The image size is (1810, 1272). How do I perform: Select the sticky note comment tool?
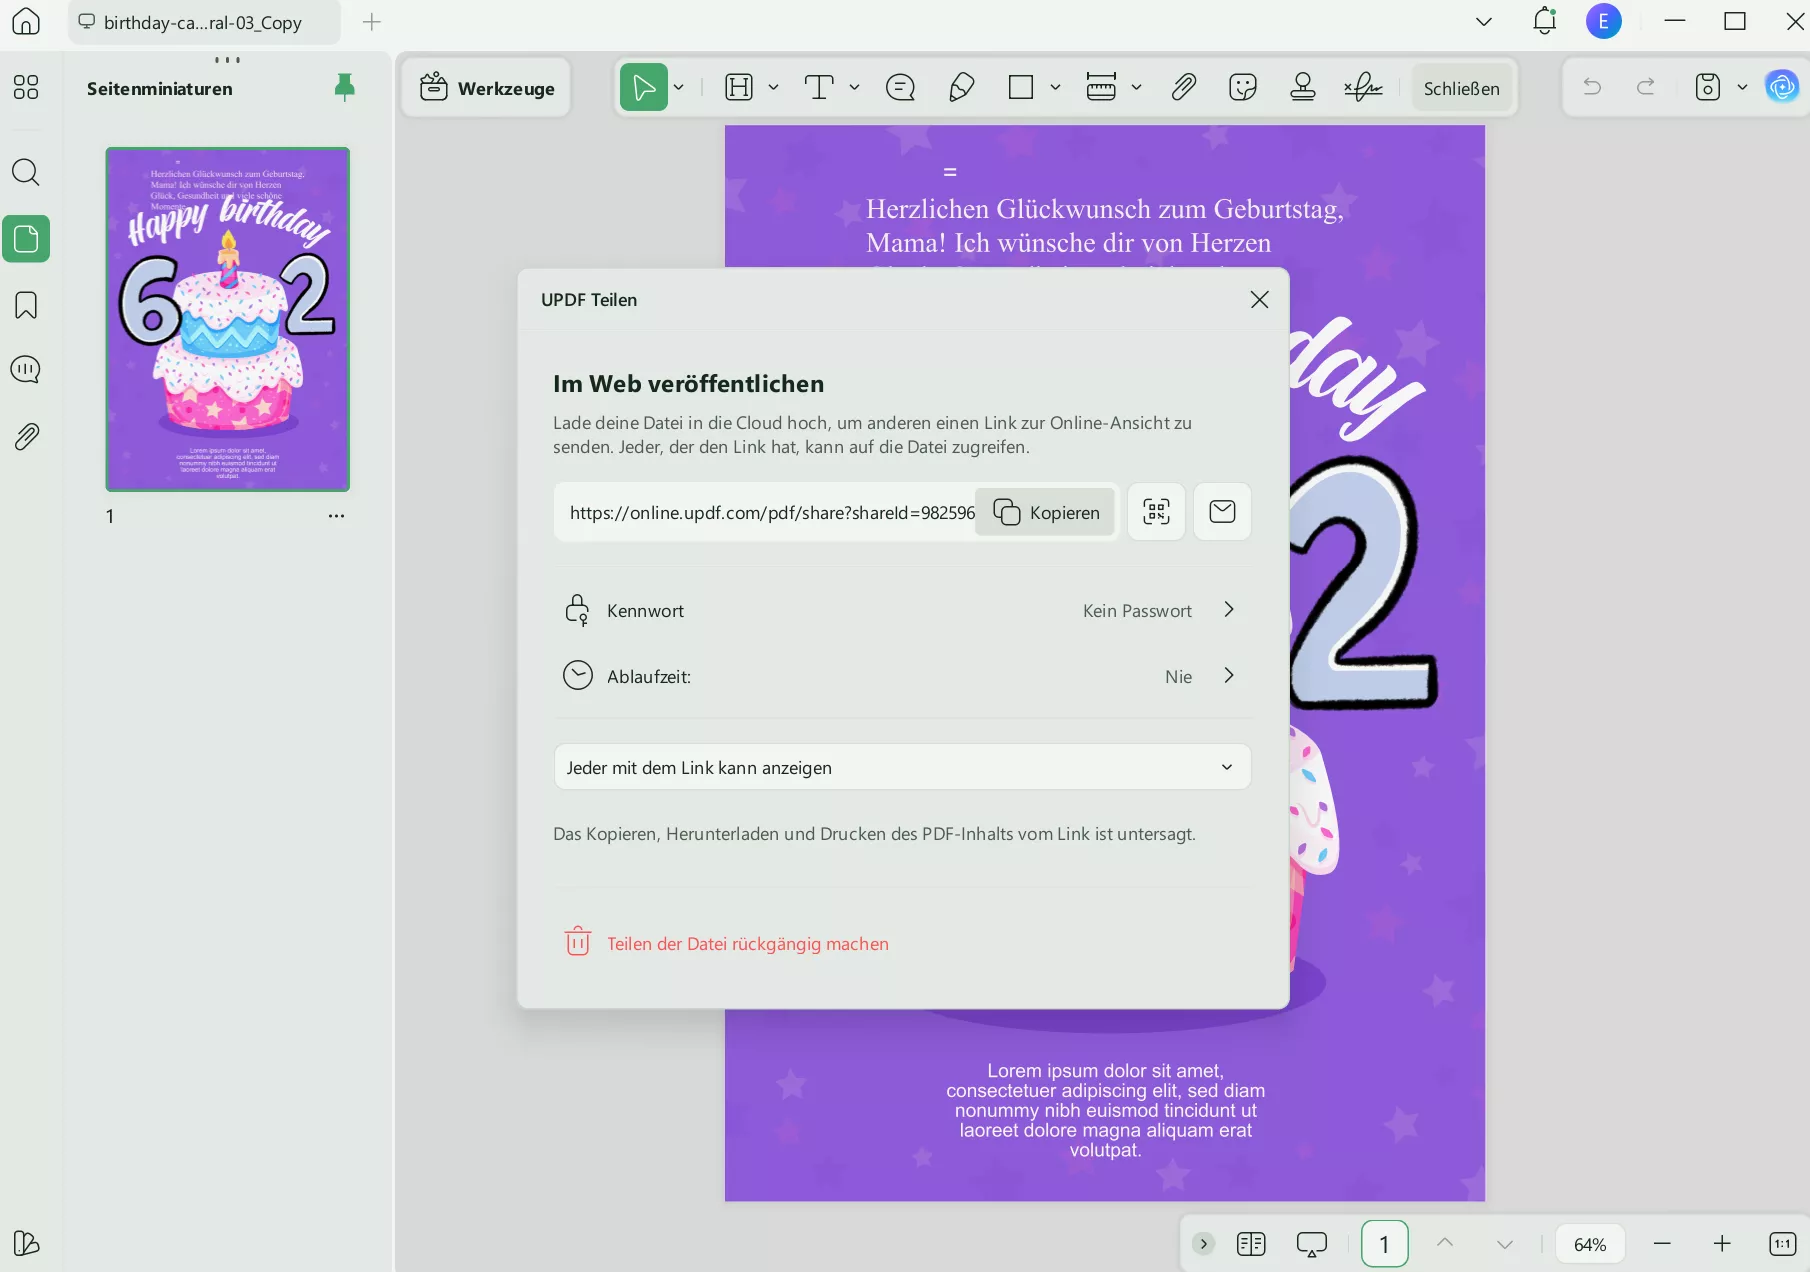point(900,88)
